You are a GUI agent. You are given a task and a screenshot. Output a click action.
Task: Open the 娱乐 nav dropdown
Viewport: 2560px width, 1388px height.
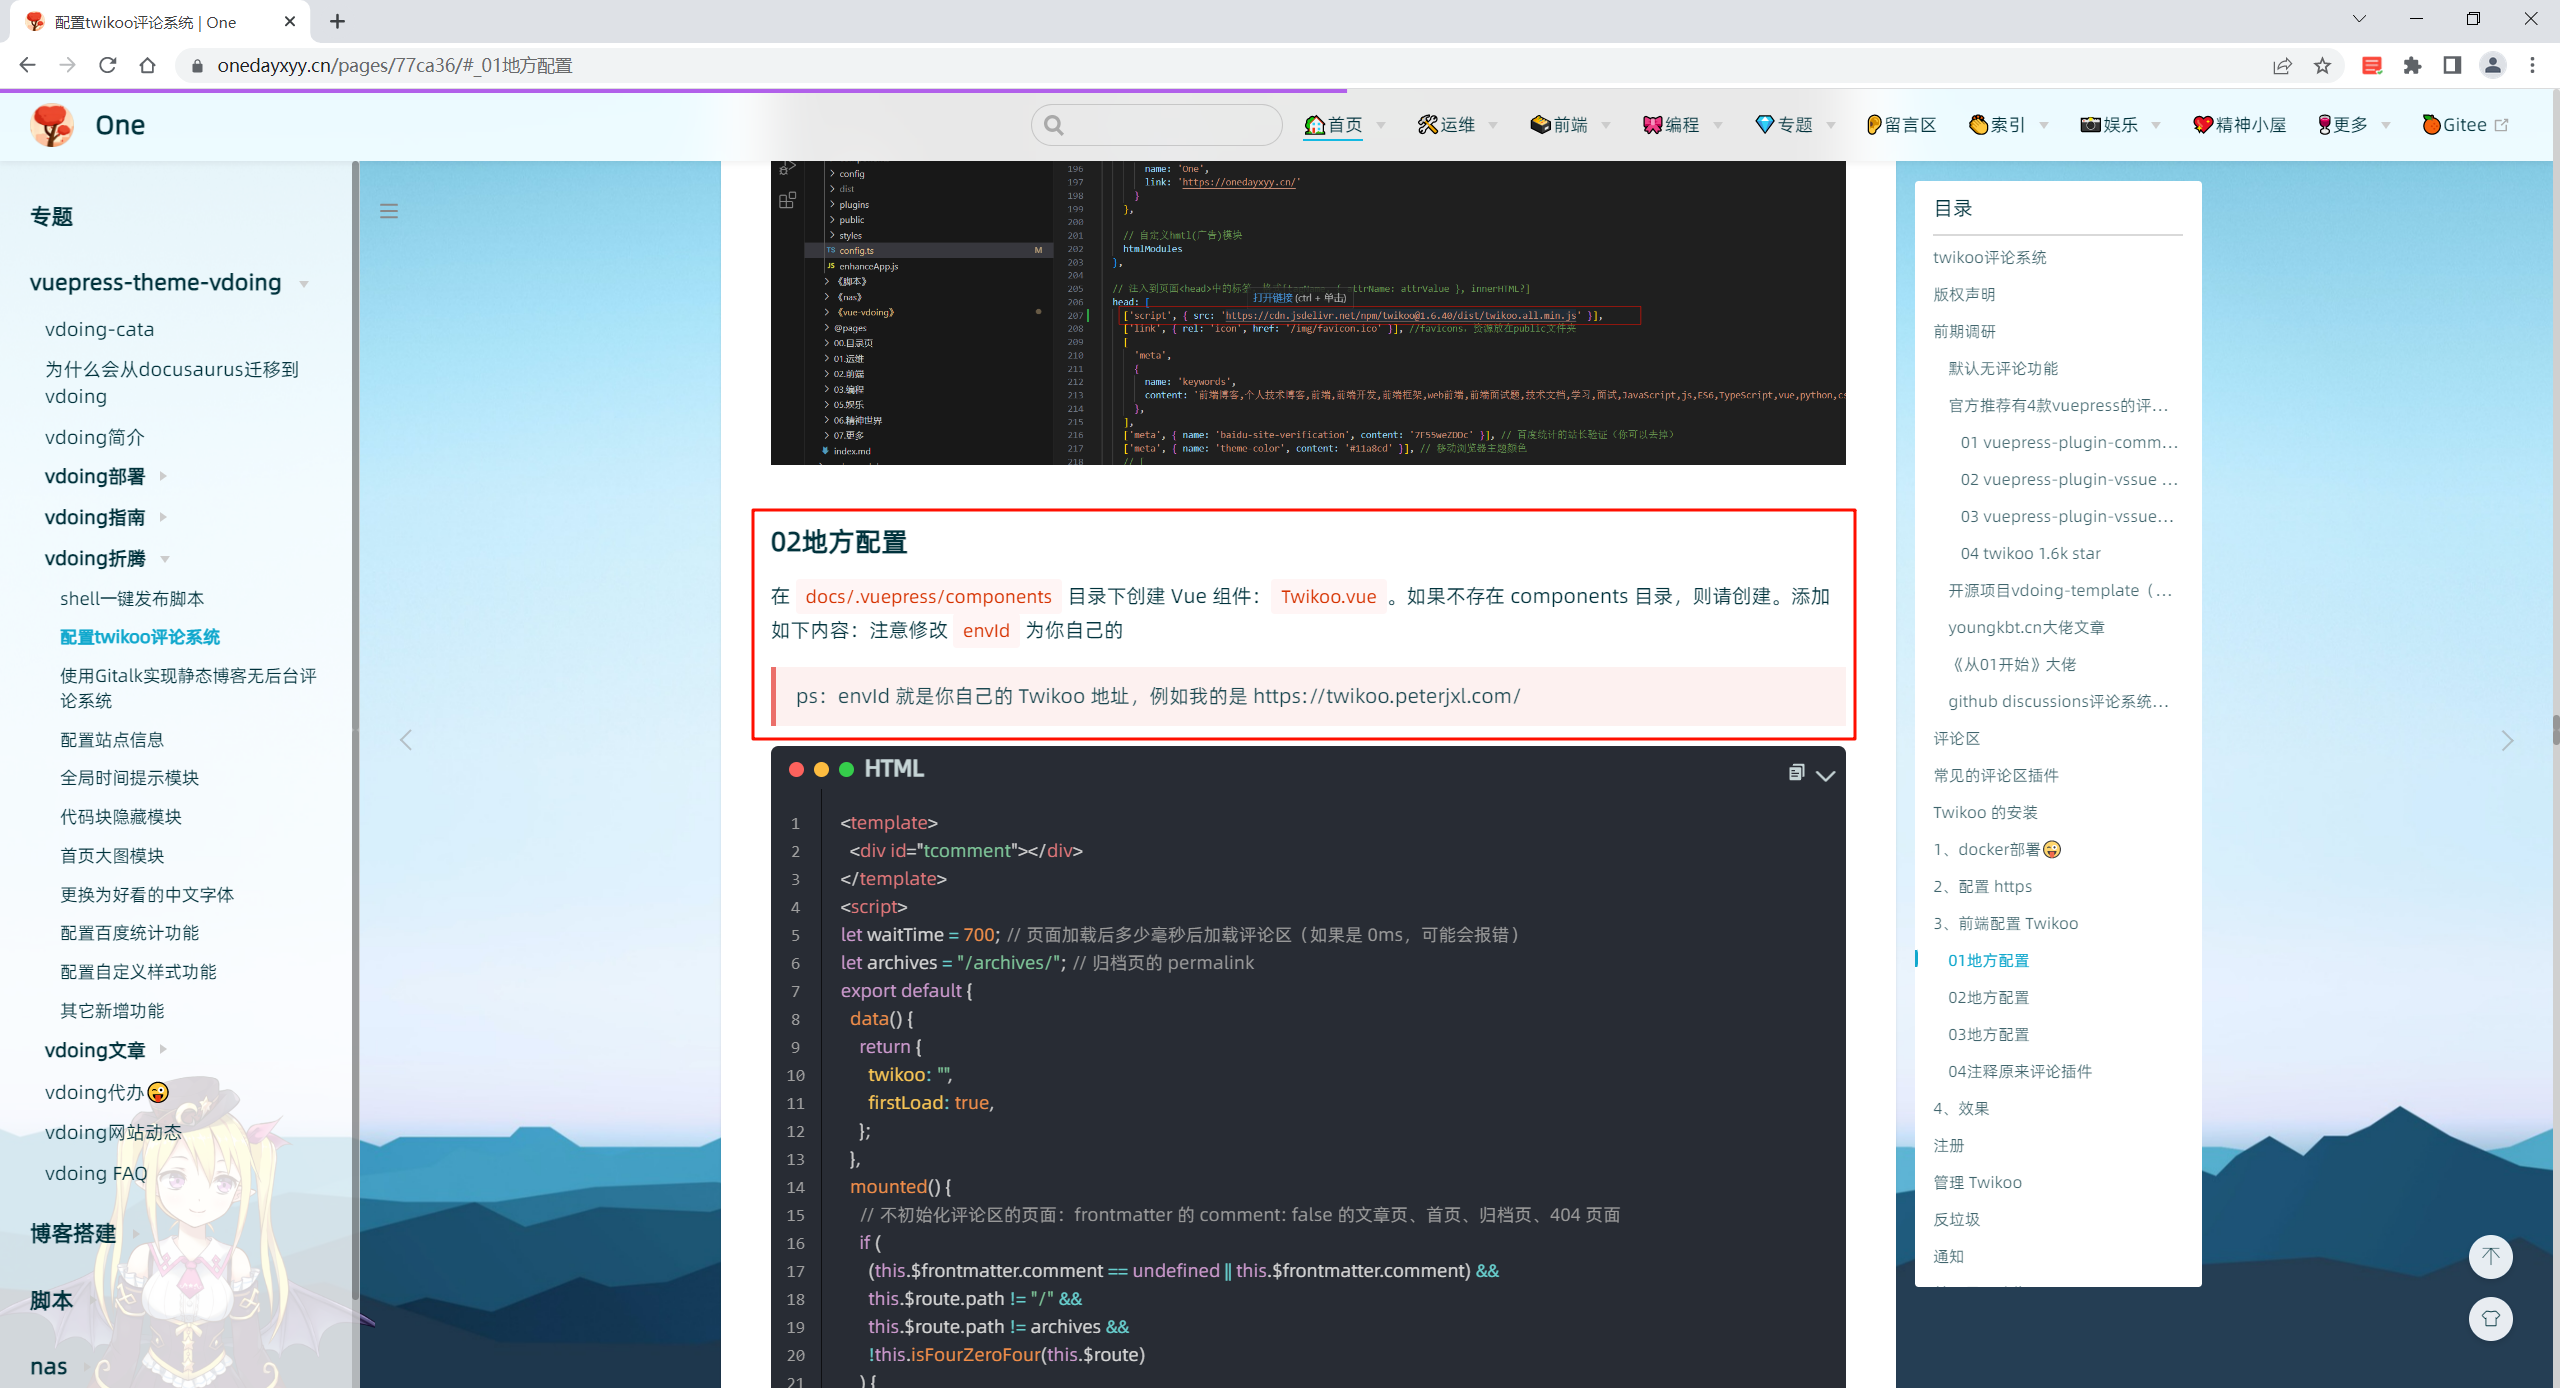[x=2120, y=125]
